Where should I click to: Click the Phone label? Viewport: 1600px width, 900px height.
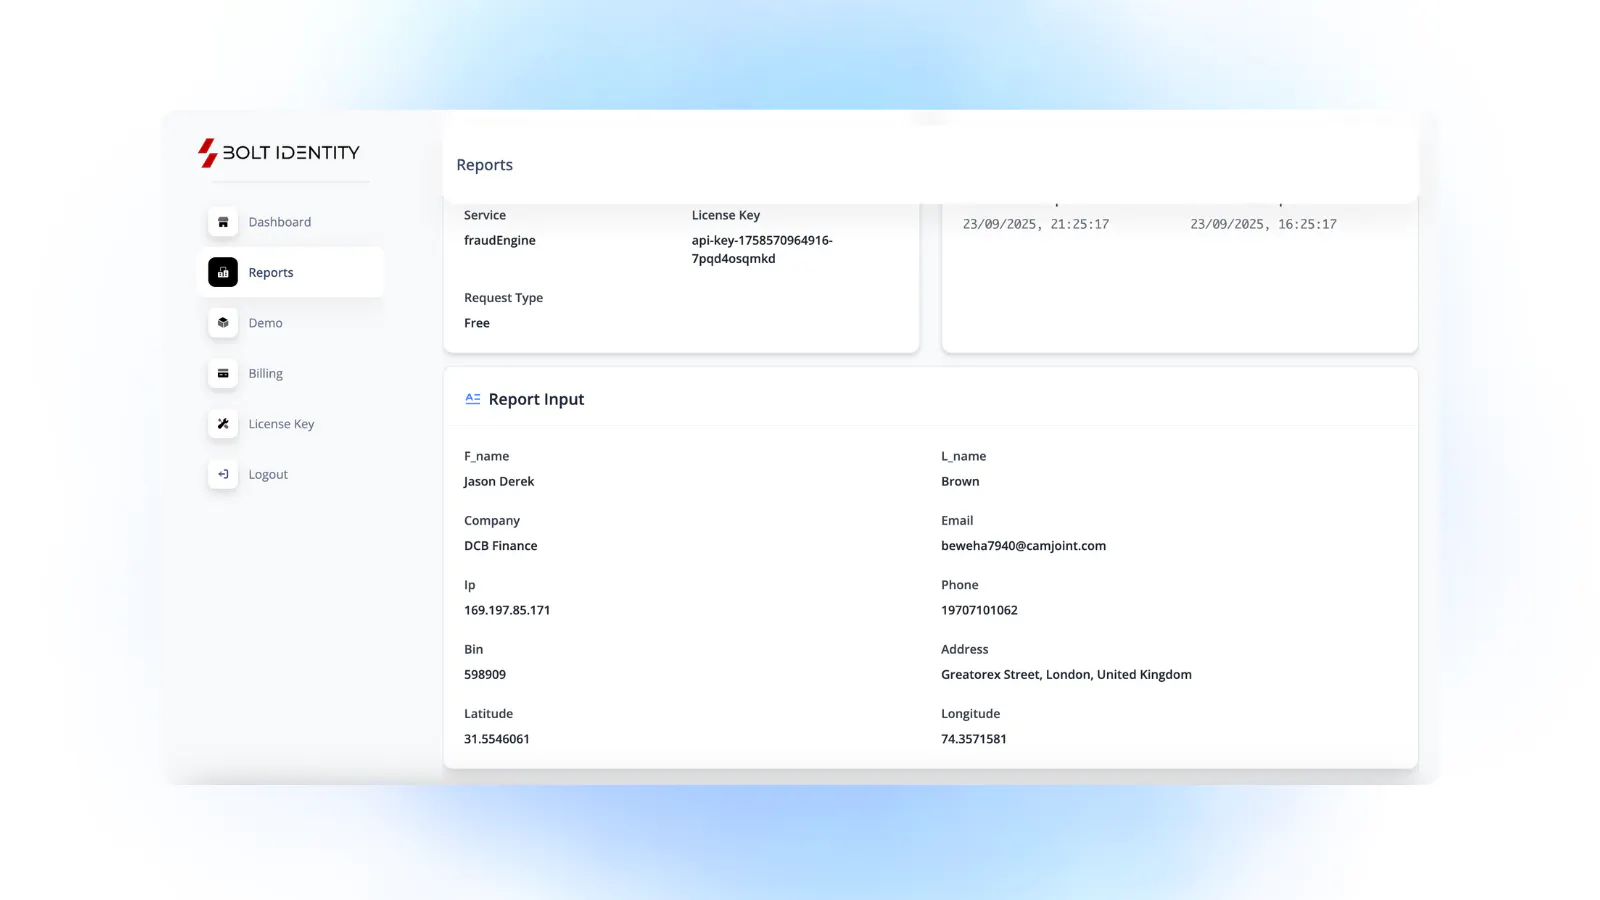click(x=960, y=585)
